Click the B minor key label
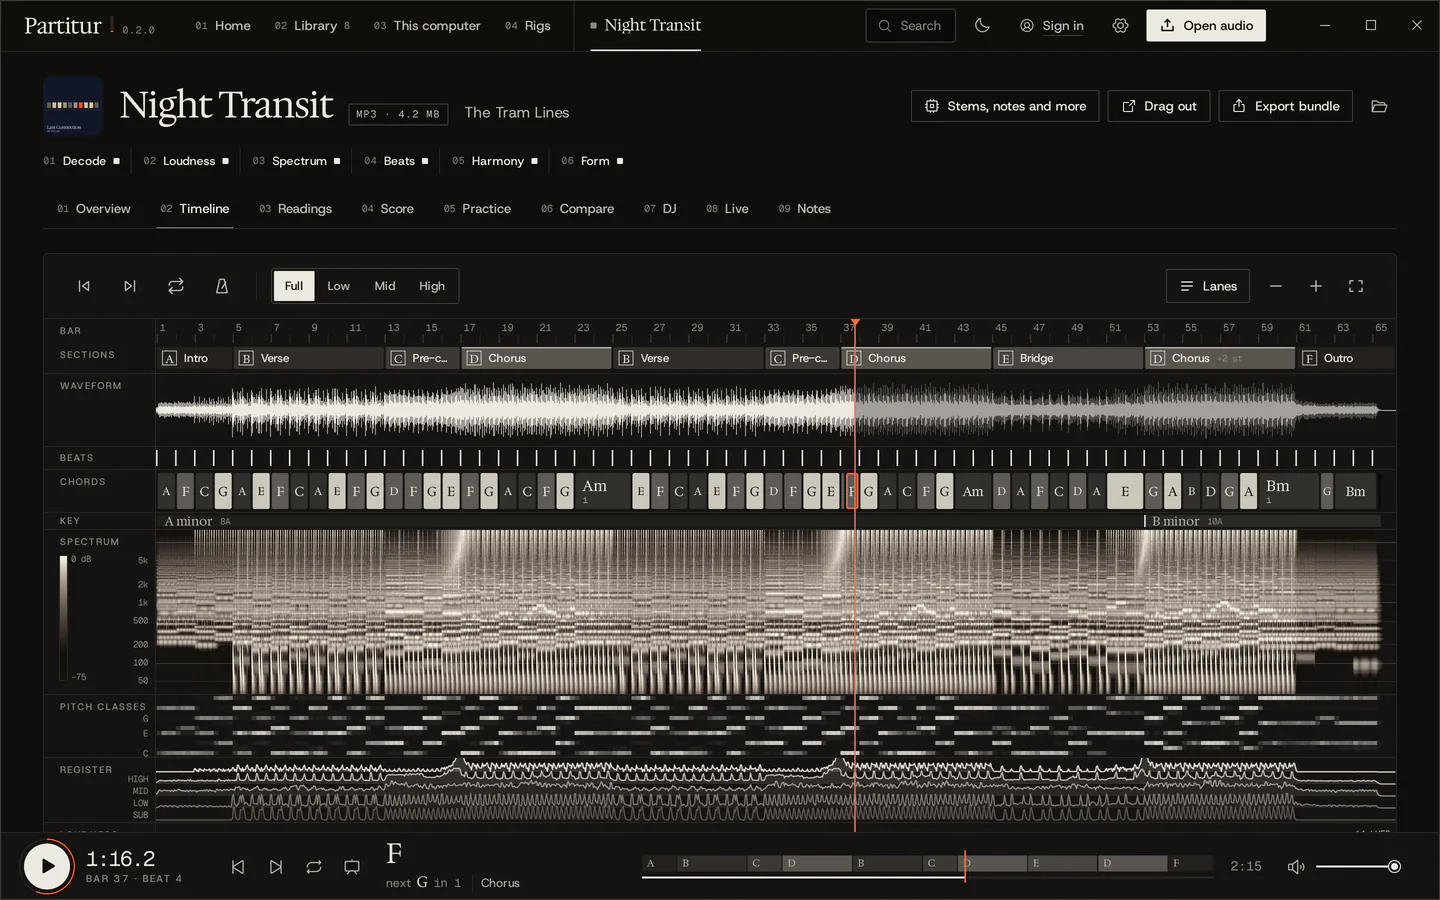This screenshot has height=900, width=1440. [1175, 521]
